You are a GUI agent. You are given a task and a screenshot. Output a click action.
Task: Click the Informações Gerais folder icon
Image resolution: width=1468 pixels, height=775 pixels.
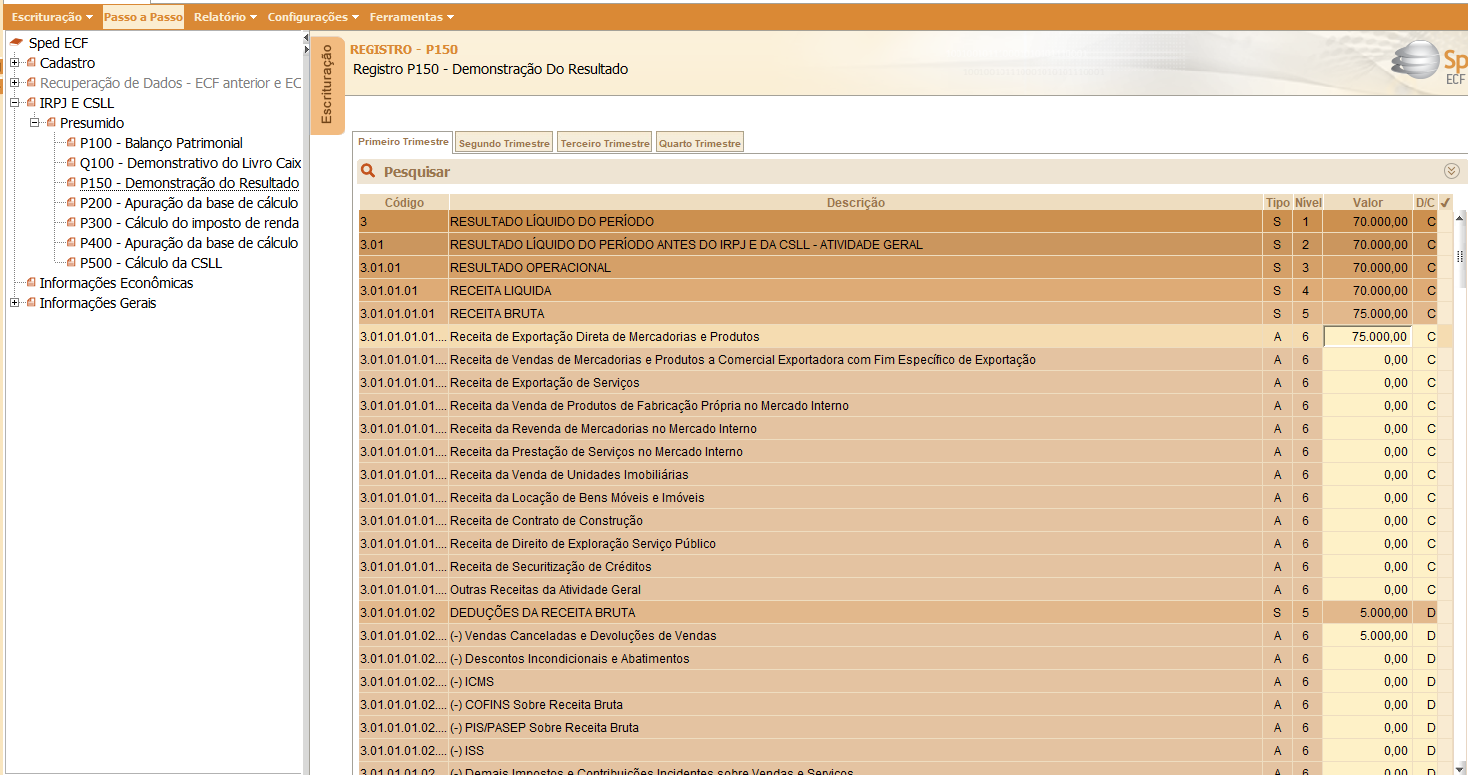[x=31, y=303]
